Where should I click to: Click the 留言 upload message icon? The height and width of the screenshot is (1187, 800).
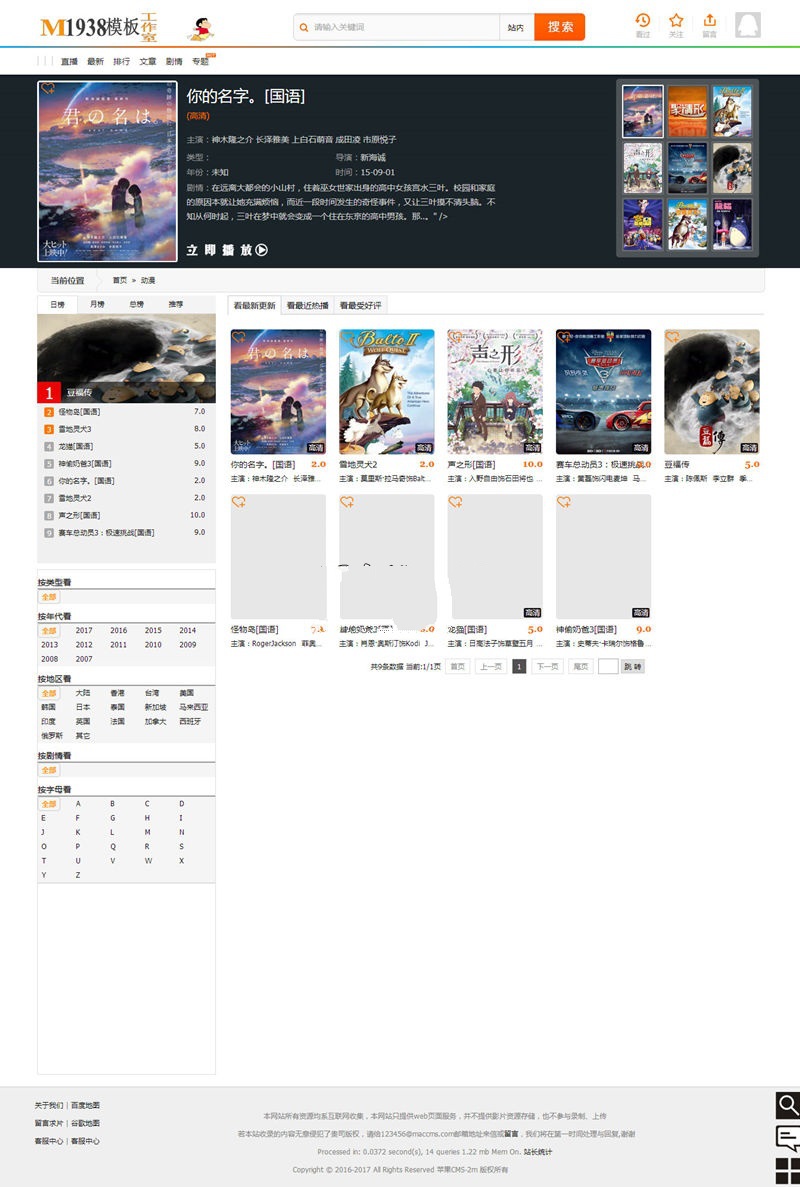coord(710,21)
